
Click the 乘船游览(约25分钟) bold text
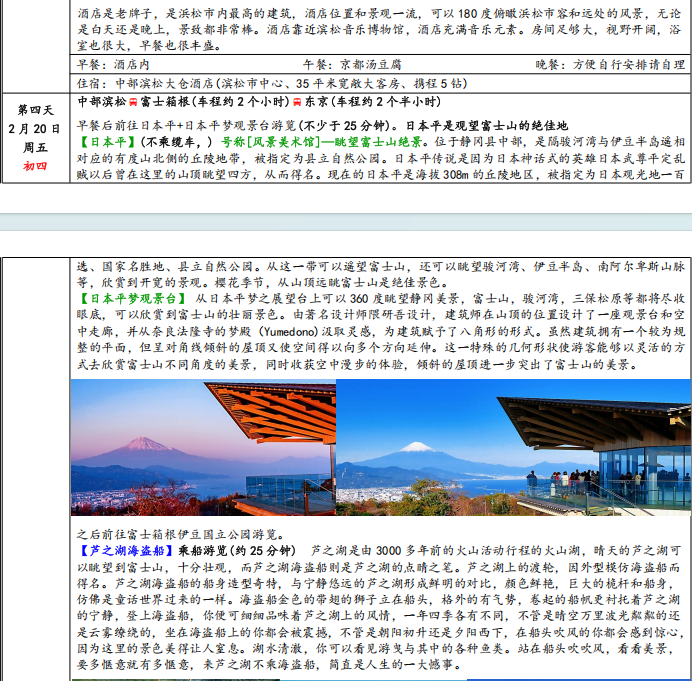(236, 550)
